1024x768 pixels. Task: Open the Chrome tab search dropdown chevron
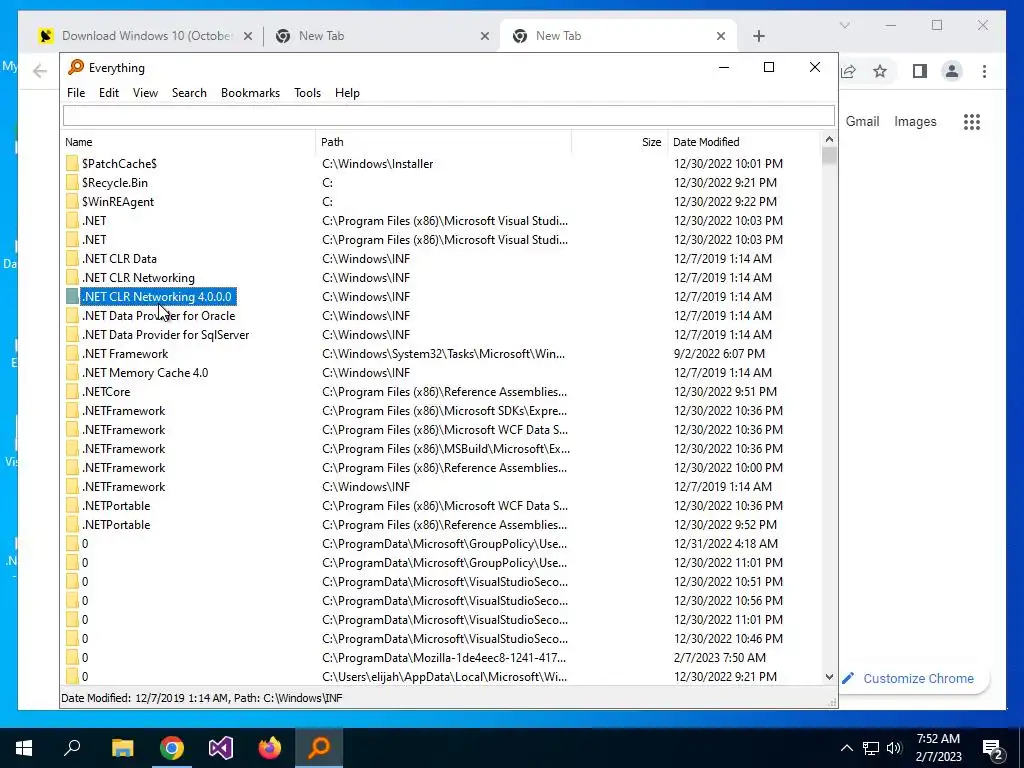(844, 25)
